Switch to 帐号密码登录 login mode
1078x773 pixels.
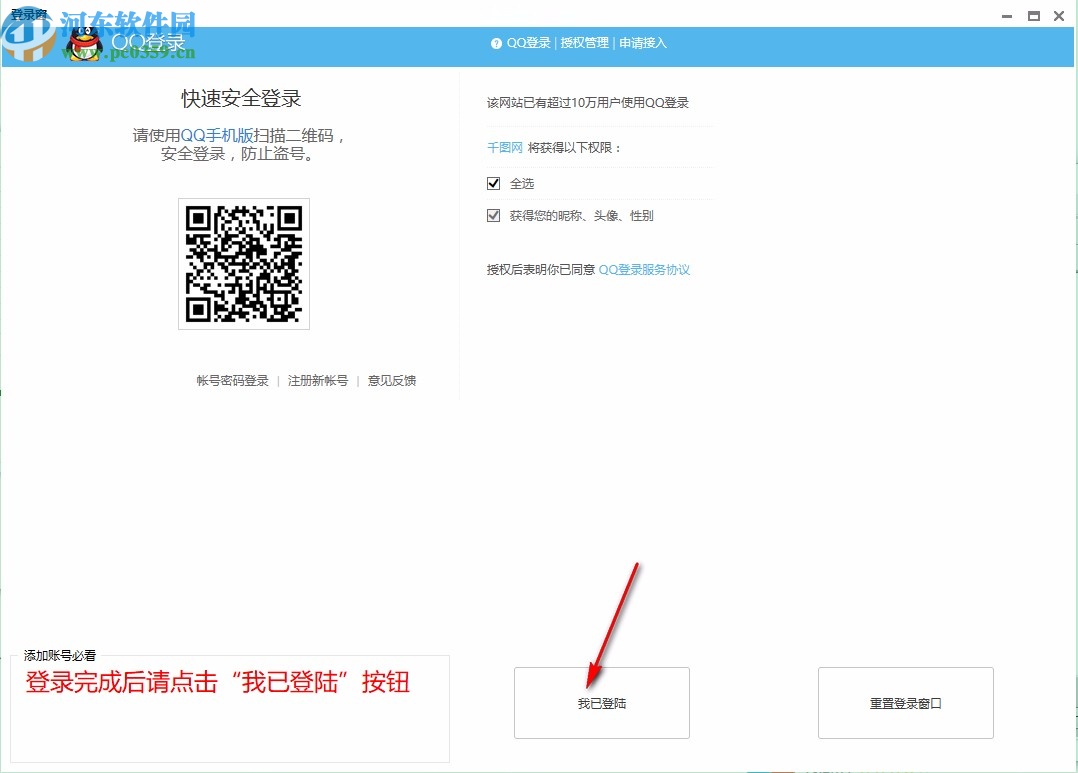[x=231, y=381]
